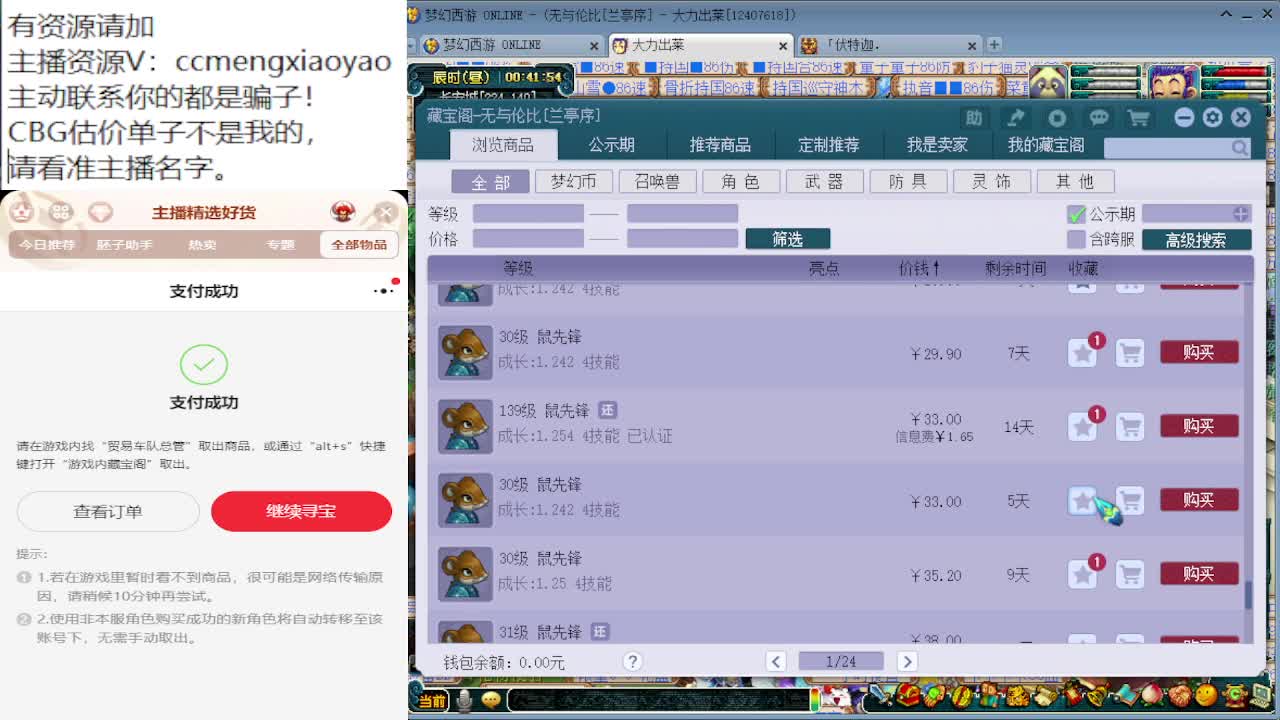Click the 藏宝阁 search input field

(1168, 147)
